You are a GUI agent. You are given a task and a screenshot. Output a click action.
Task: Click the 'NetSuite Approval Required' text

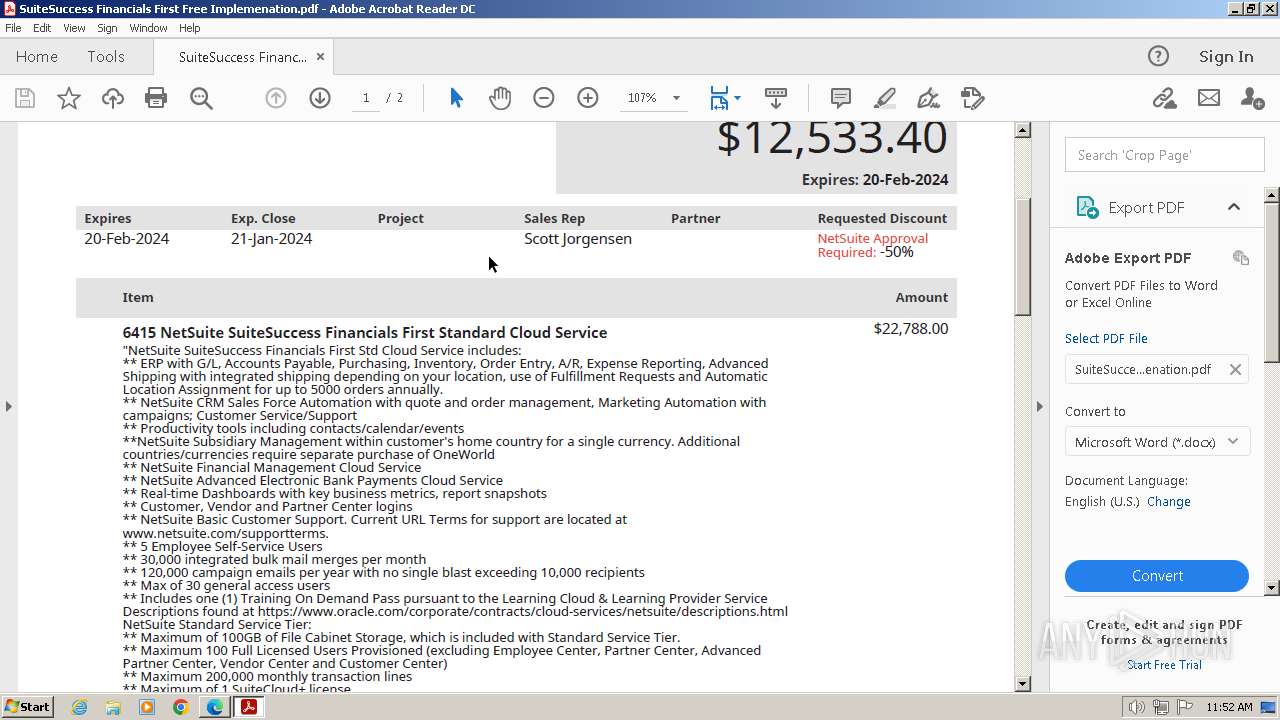(872, 245)
